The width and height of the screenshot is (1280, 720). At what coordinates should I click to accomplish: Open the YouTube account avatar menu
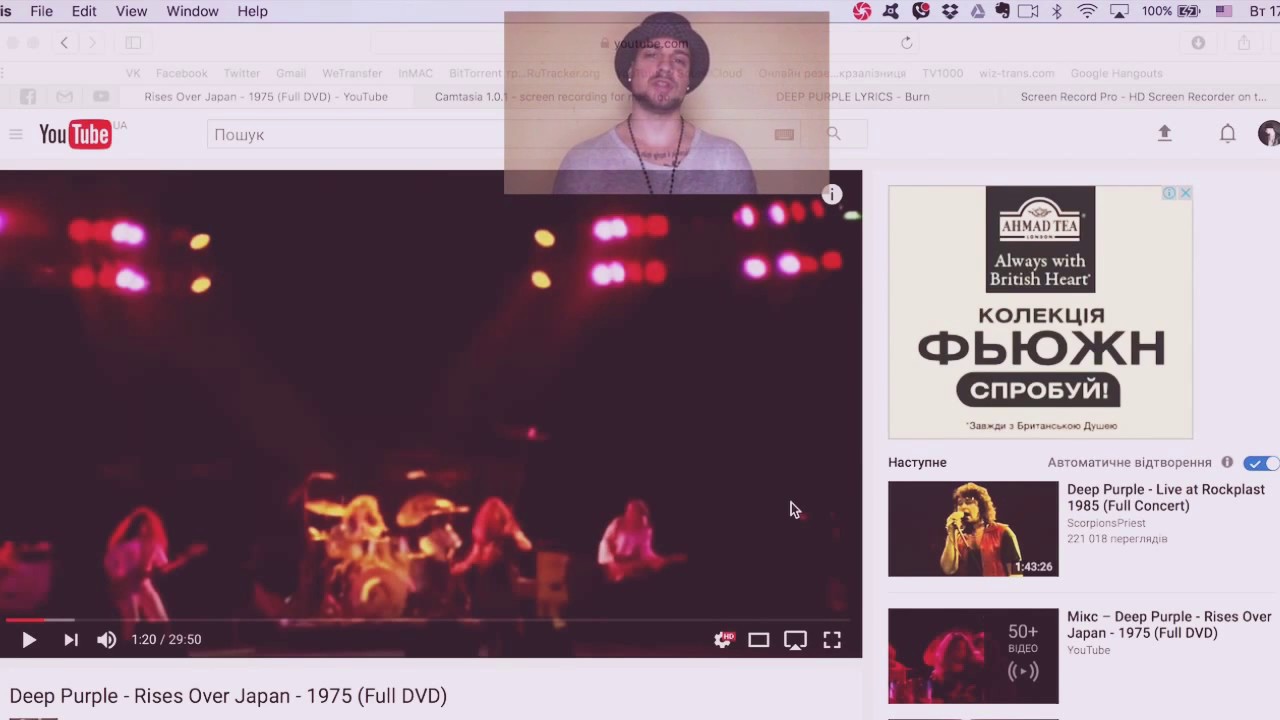click(x=1269, y=133)
